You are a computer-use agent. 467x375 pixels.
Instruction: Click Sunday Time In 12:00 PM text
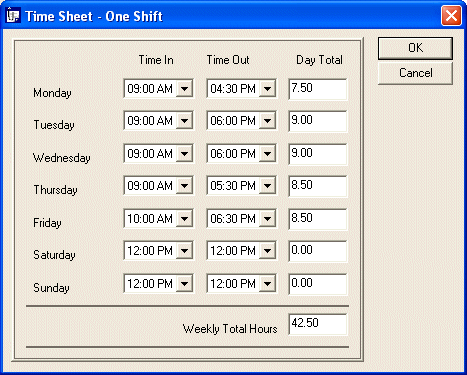pos(150,284)
